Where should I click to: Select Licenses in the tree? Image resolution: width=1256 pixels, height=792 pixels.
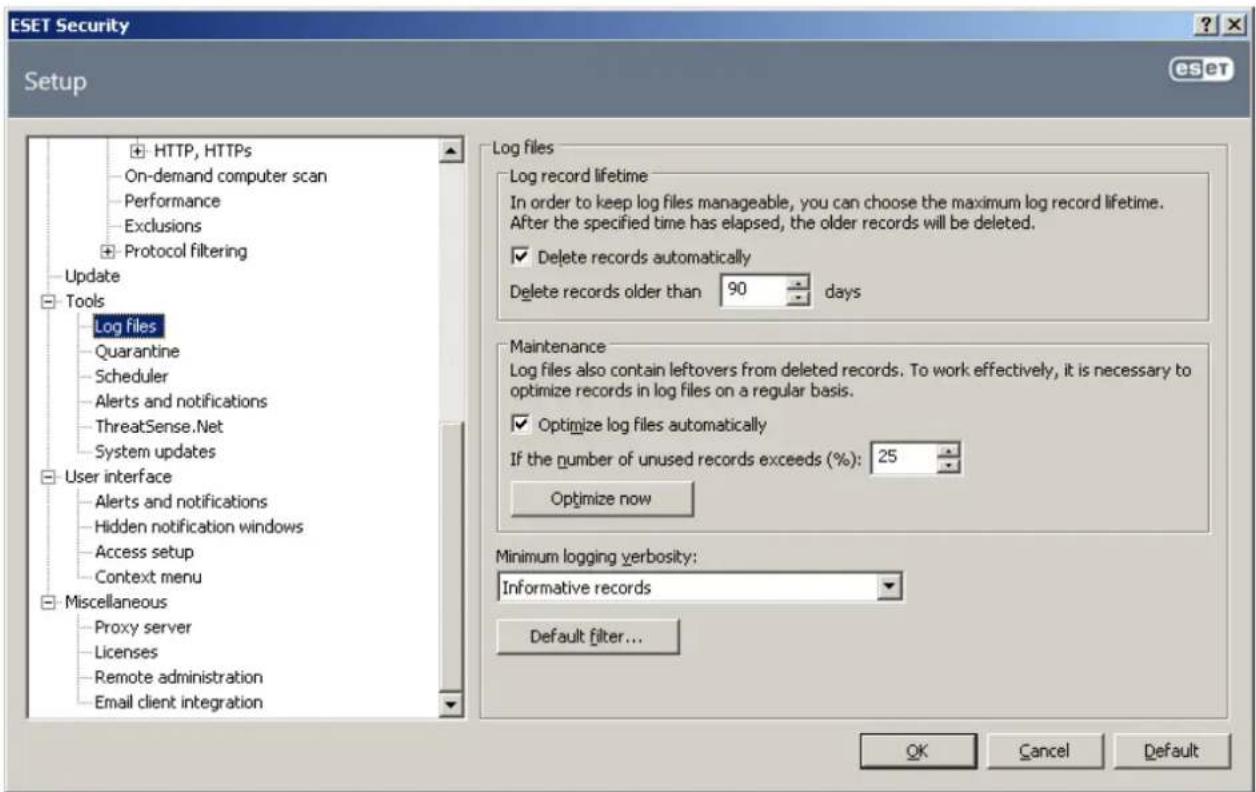coord(125,652)
